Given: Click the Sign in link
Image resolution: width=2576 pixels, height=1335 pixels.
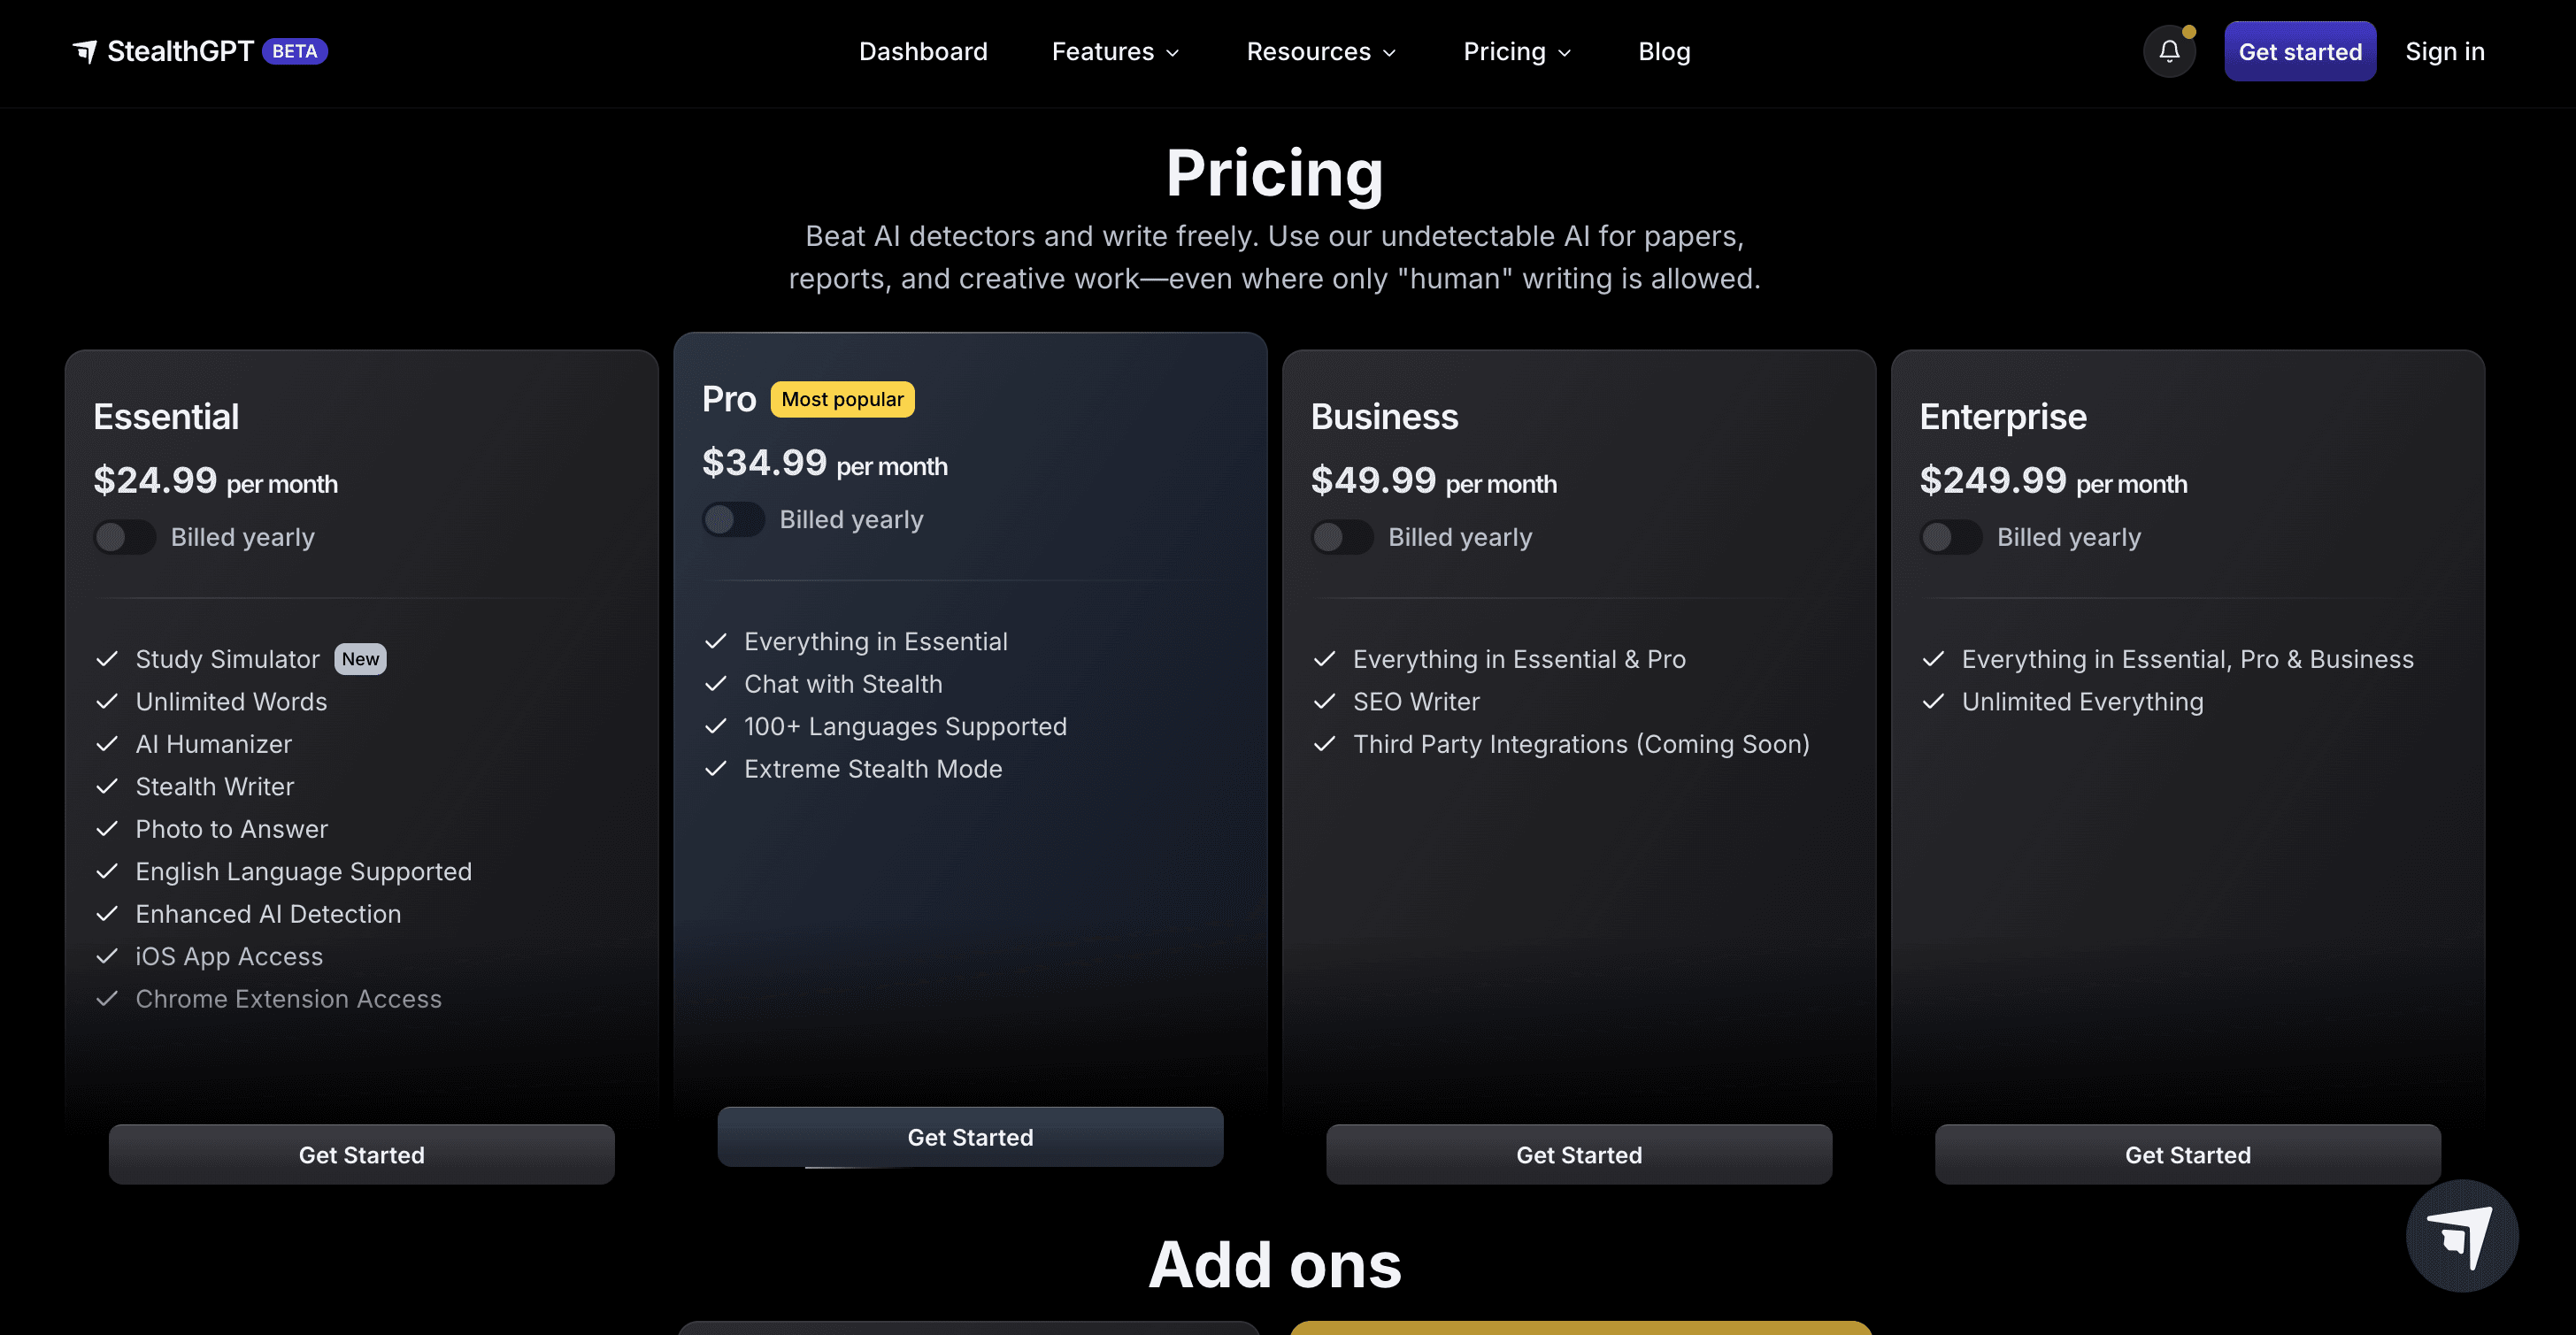Looking at the screenshot, I should 2444,51.
